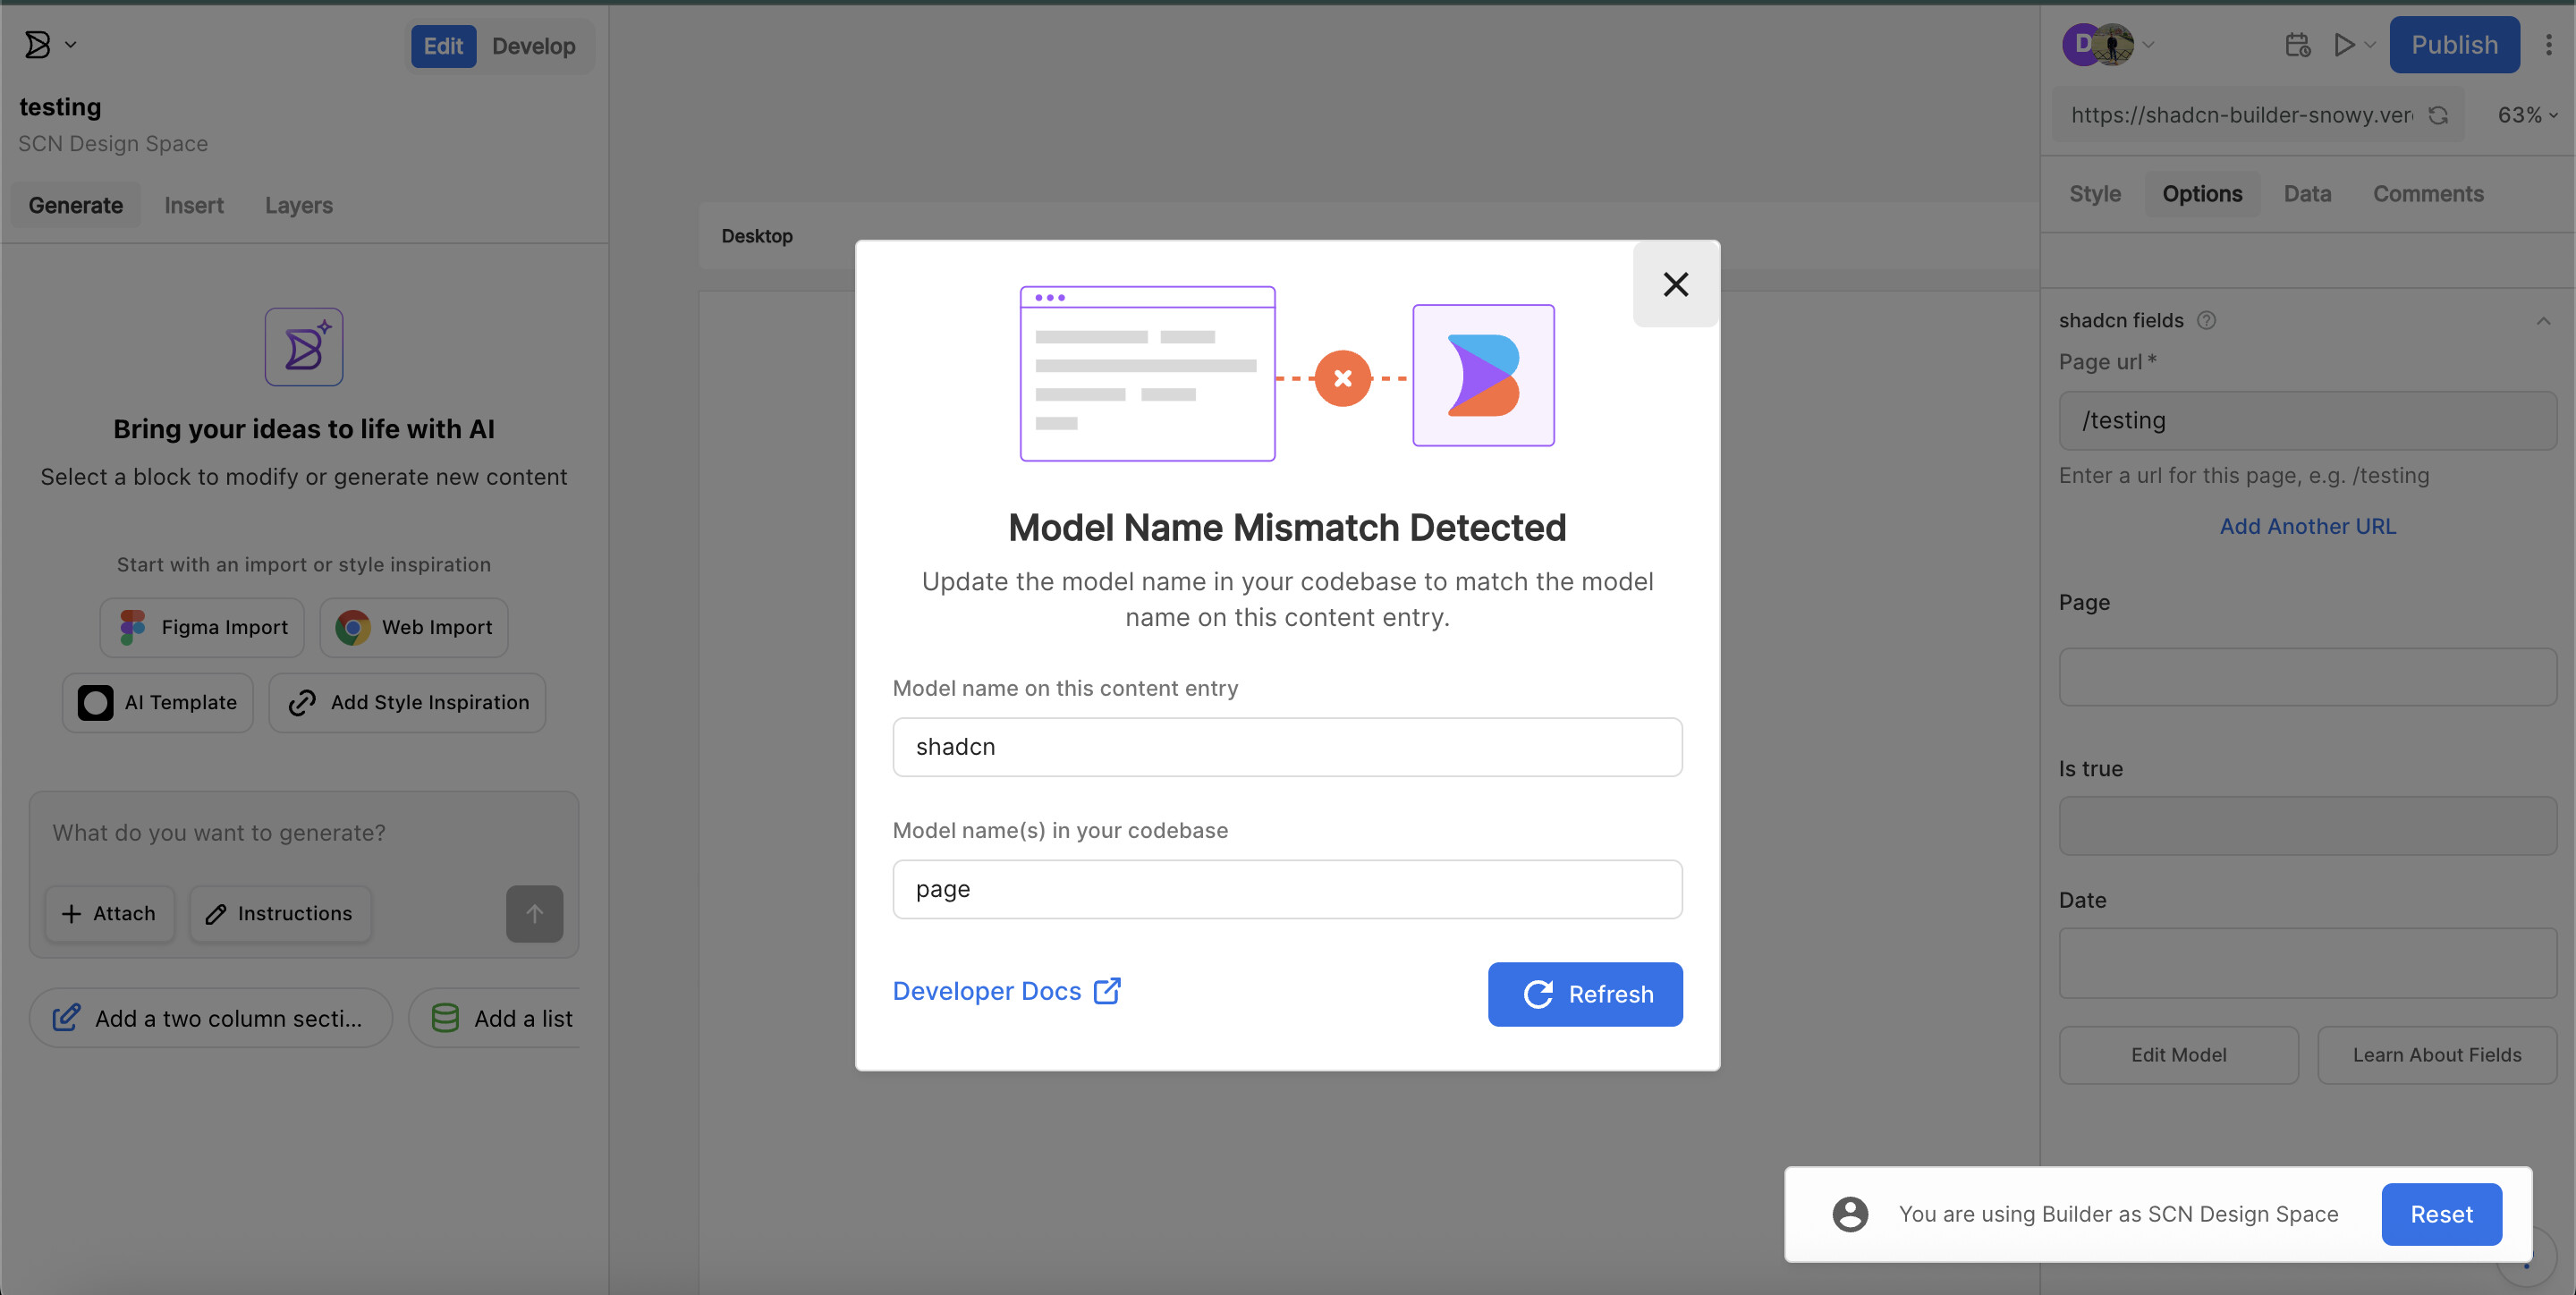Open the schedule calendar icon
Screen dimensions: 2576x1295
click(2297, 44)
